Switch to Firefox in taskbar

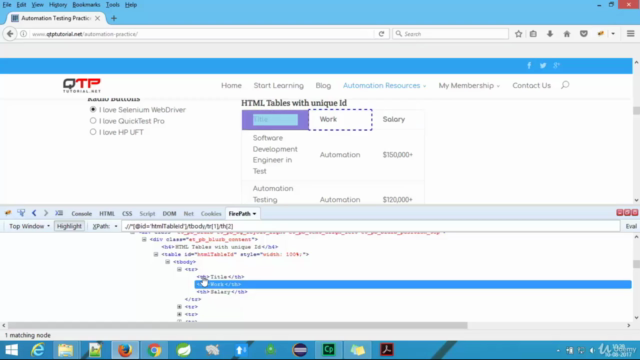point(125,350)
